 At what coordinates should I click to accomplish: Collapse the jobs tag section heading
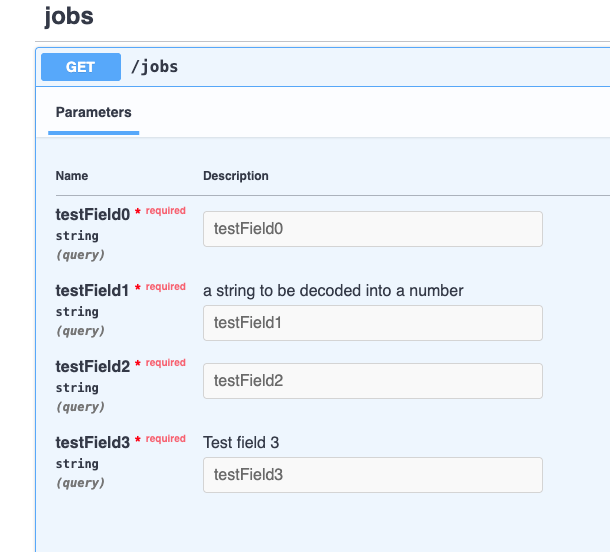(69, 17)
